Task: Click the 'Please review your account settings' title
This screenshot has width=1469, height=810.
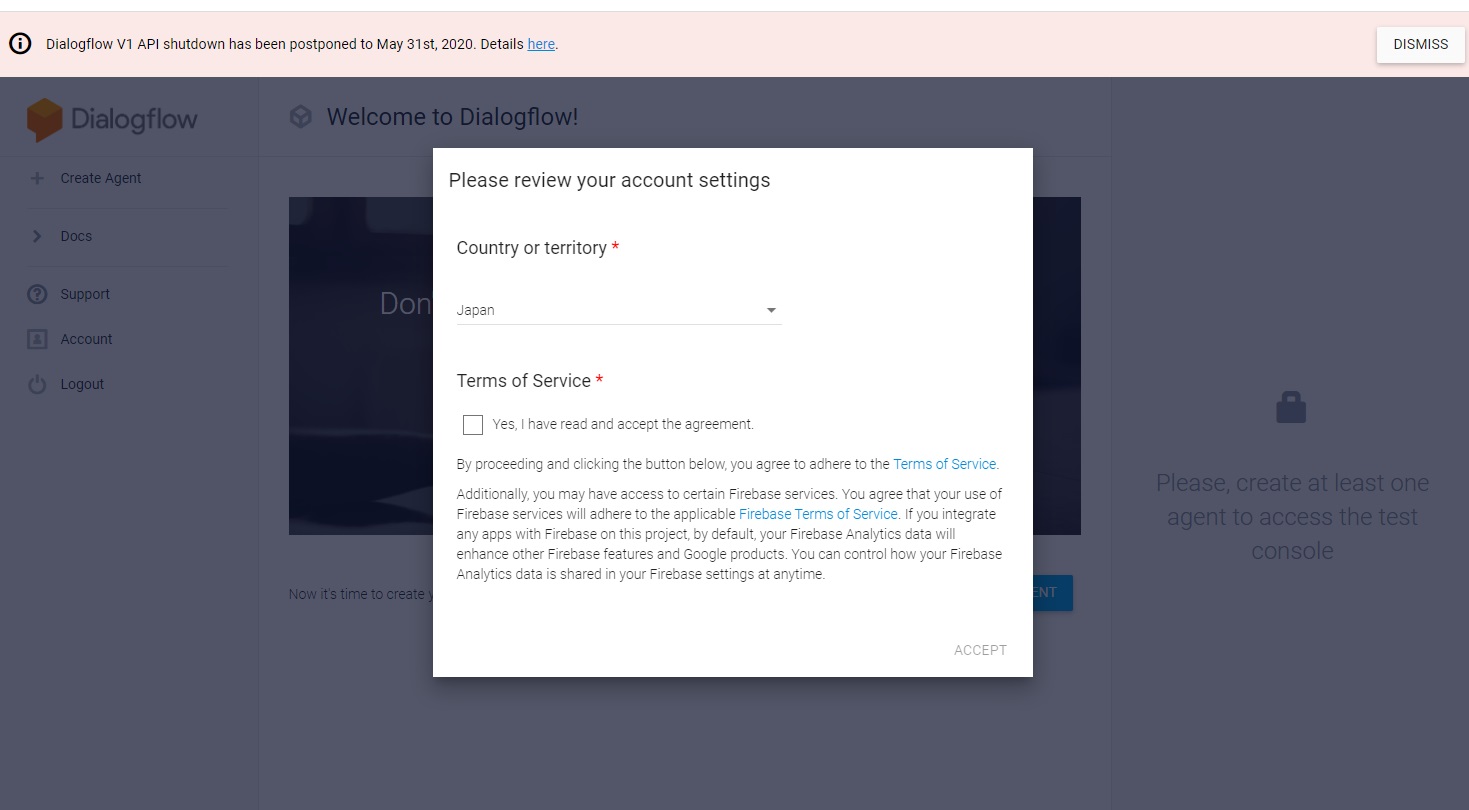Action: pyautogui.click(x=609, y=180)
